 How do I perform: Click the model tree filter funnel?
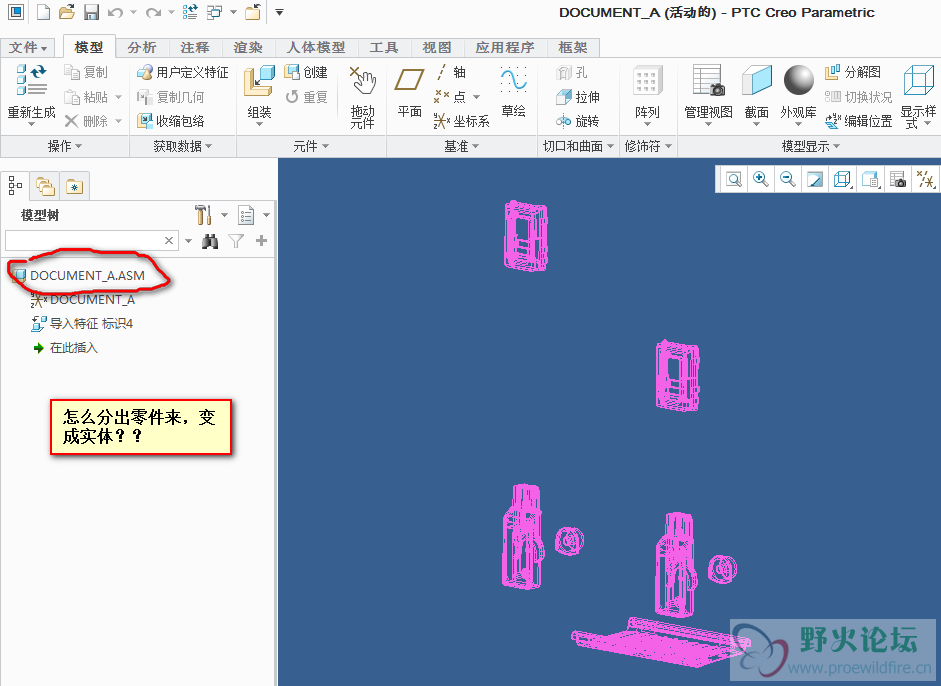236,241
